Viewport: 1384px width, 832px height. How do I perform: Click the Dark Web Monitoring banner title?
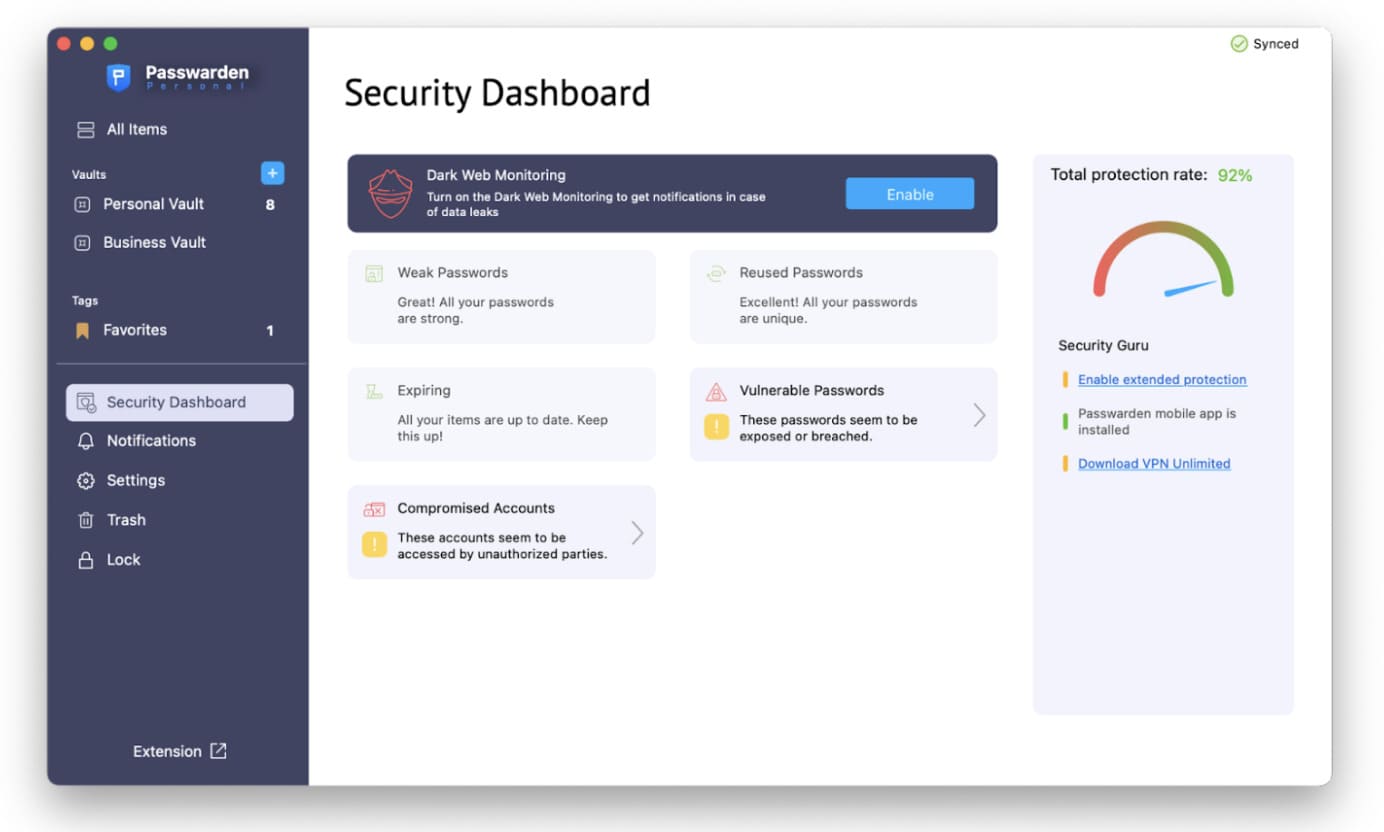[496, 175]
